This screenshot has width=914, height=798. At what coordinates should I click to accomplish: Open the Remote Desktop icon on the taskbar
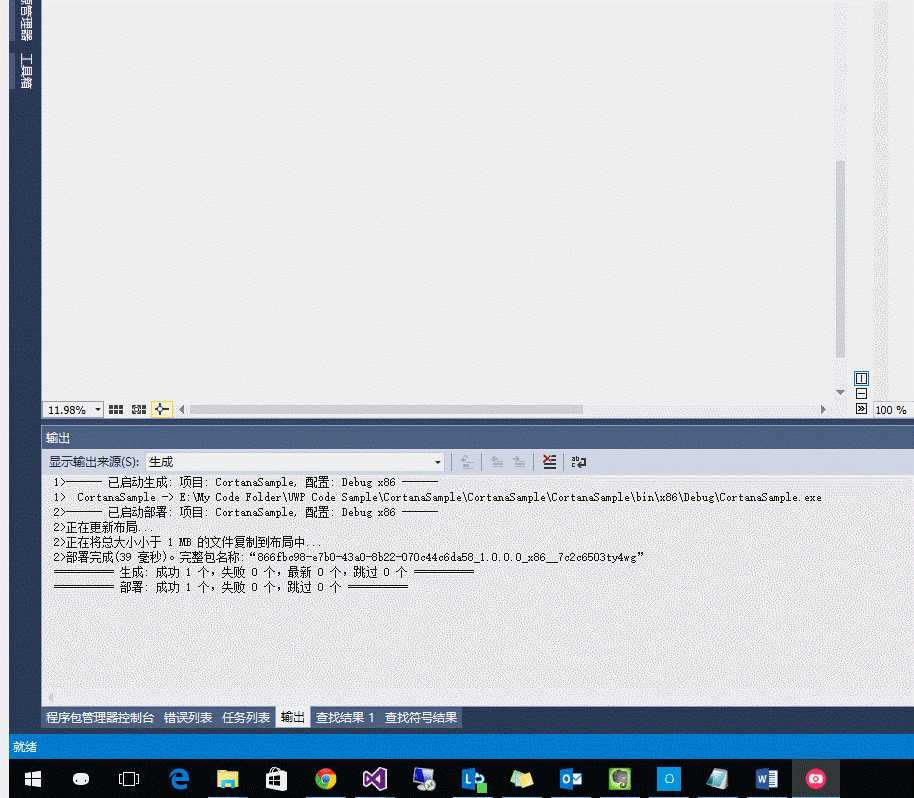[x=424, y=779]
